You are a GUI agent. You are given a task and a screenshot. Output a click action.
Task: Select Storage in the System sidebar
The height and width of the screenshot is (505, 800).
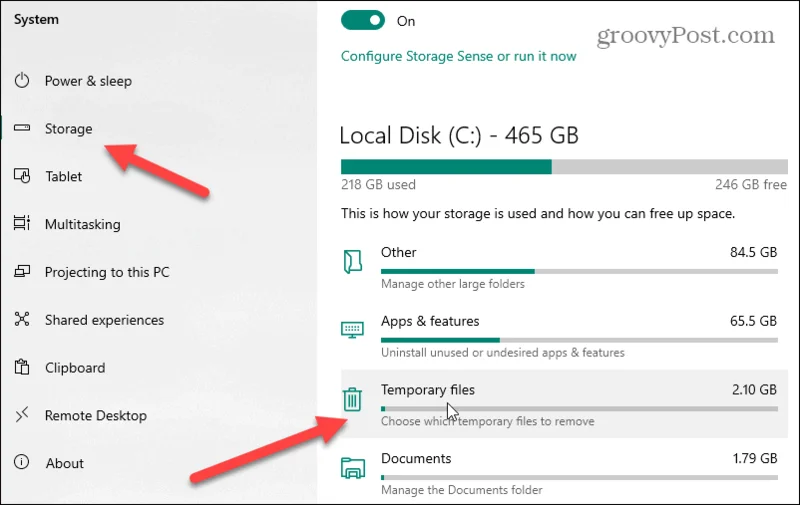(68, 129)
